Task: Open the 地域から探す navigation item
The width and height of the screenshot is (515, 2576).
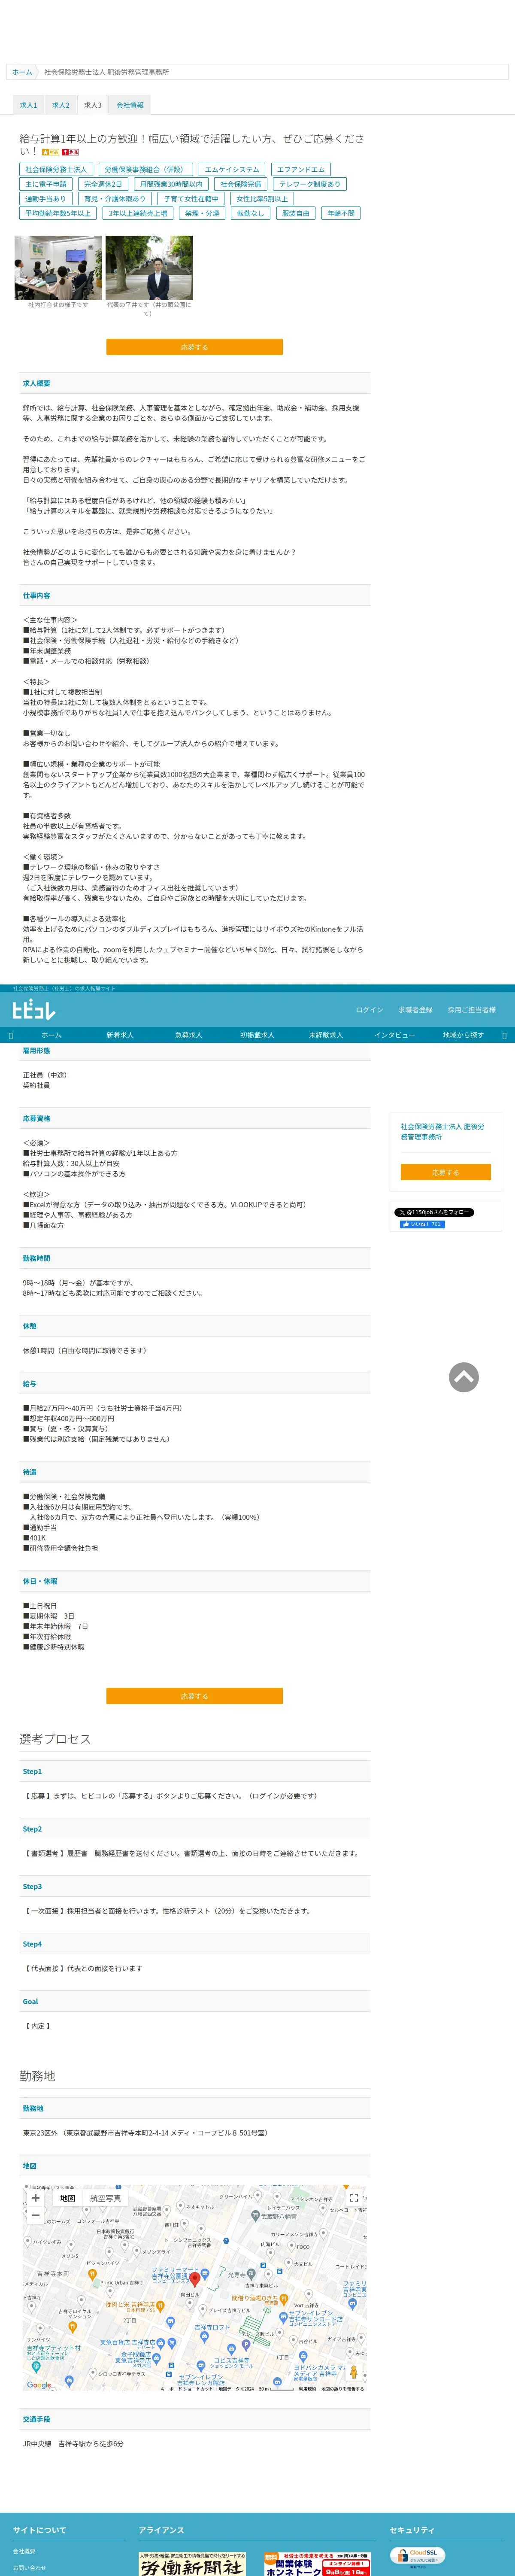Action: coord(463,1035)
